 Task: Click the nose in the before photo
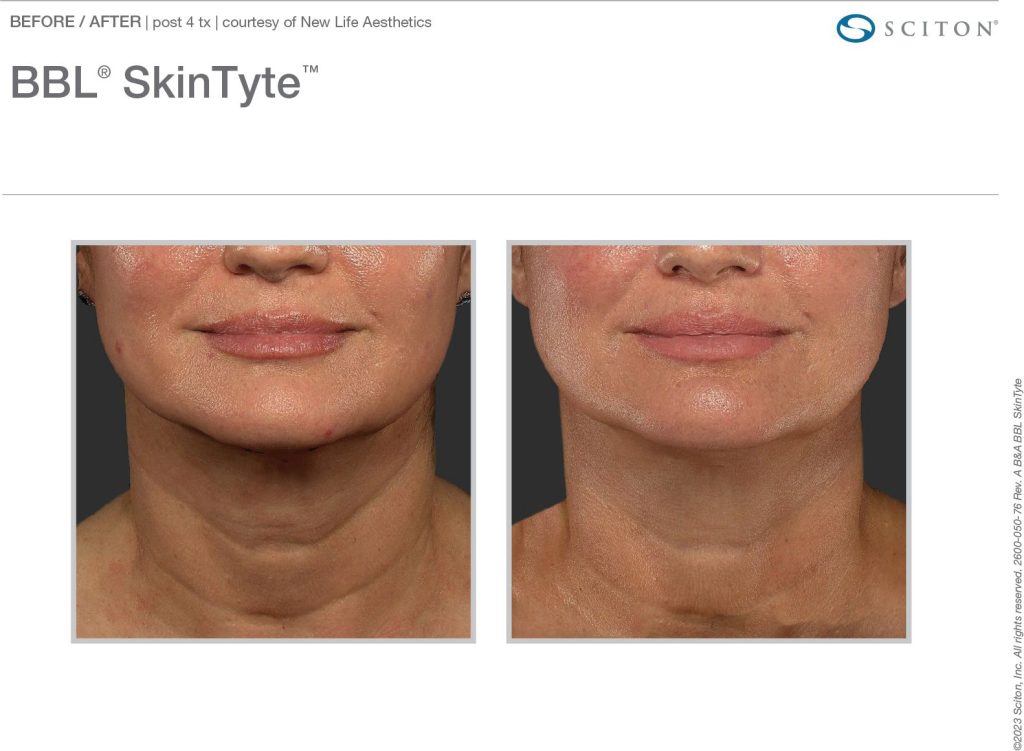(x=276, y=261)
